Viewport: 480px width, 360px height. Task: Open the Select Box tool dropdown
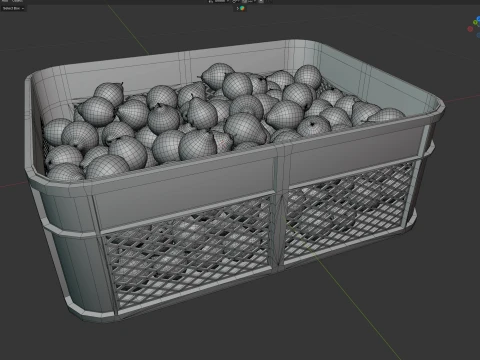click(13, 8)
